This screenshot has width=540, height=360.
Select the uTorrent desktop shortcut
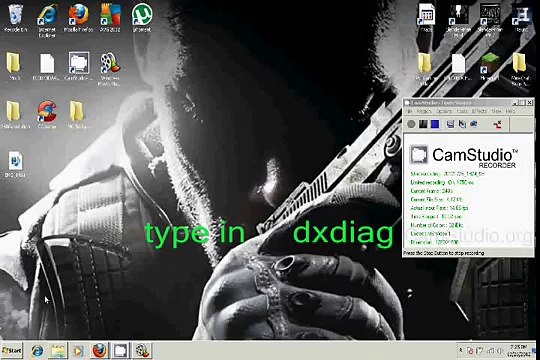pos(142,18)
